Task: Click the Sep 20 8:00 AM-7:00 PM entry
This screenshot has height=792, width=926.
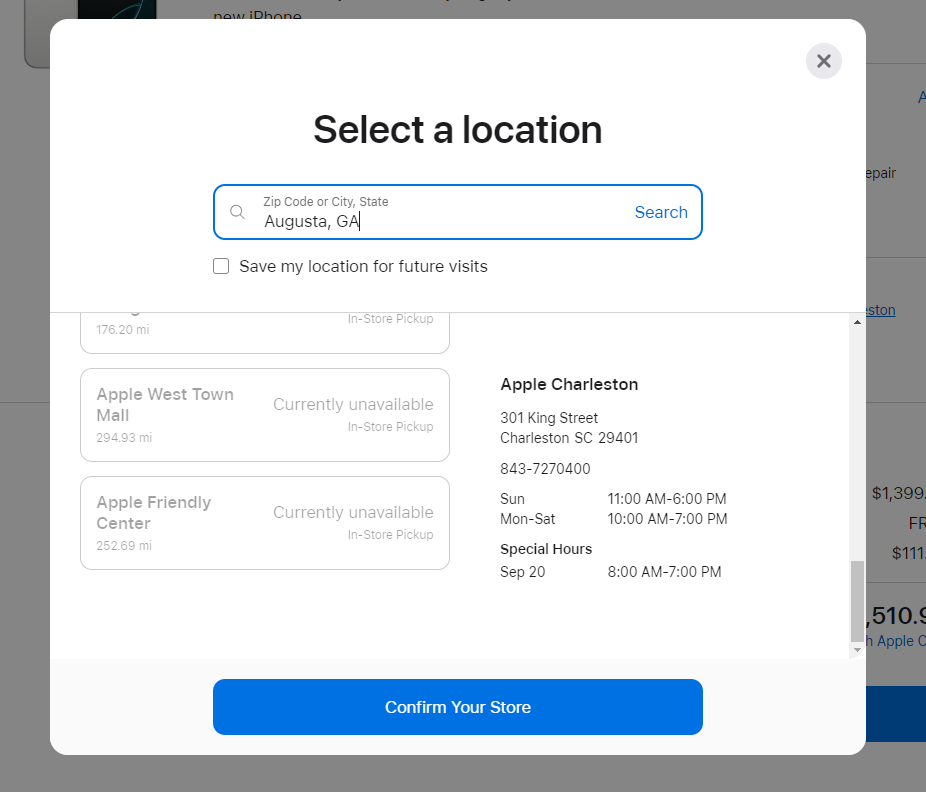Action: pos(611,572)
